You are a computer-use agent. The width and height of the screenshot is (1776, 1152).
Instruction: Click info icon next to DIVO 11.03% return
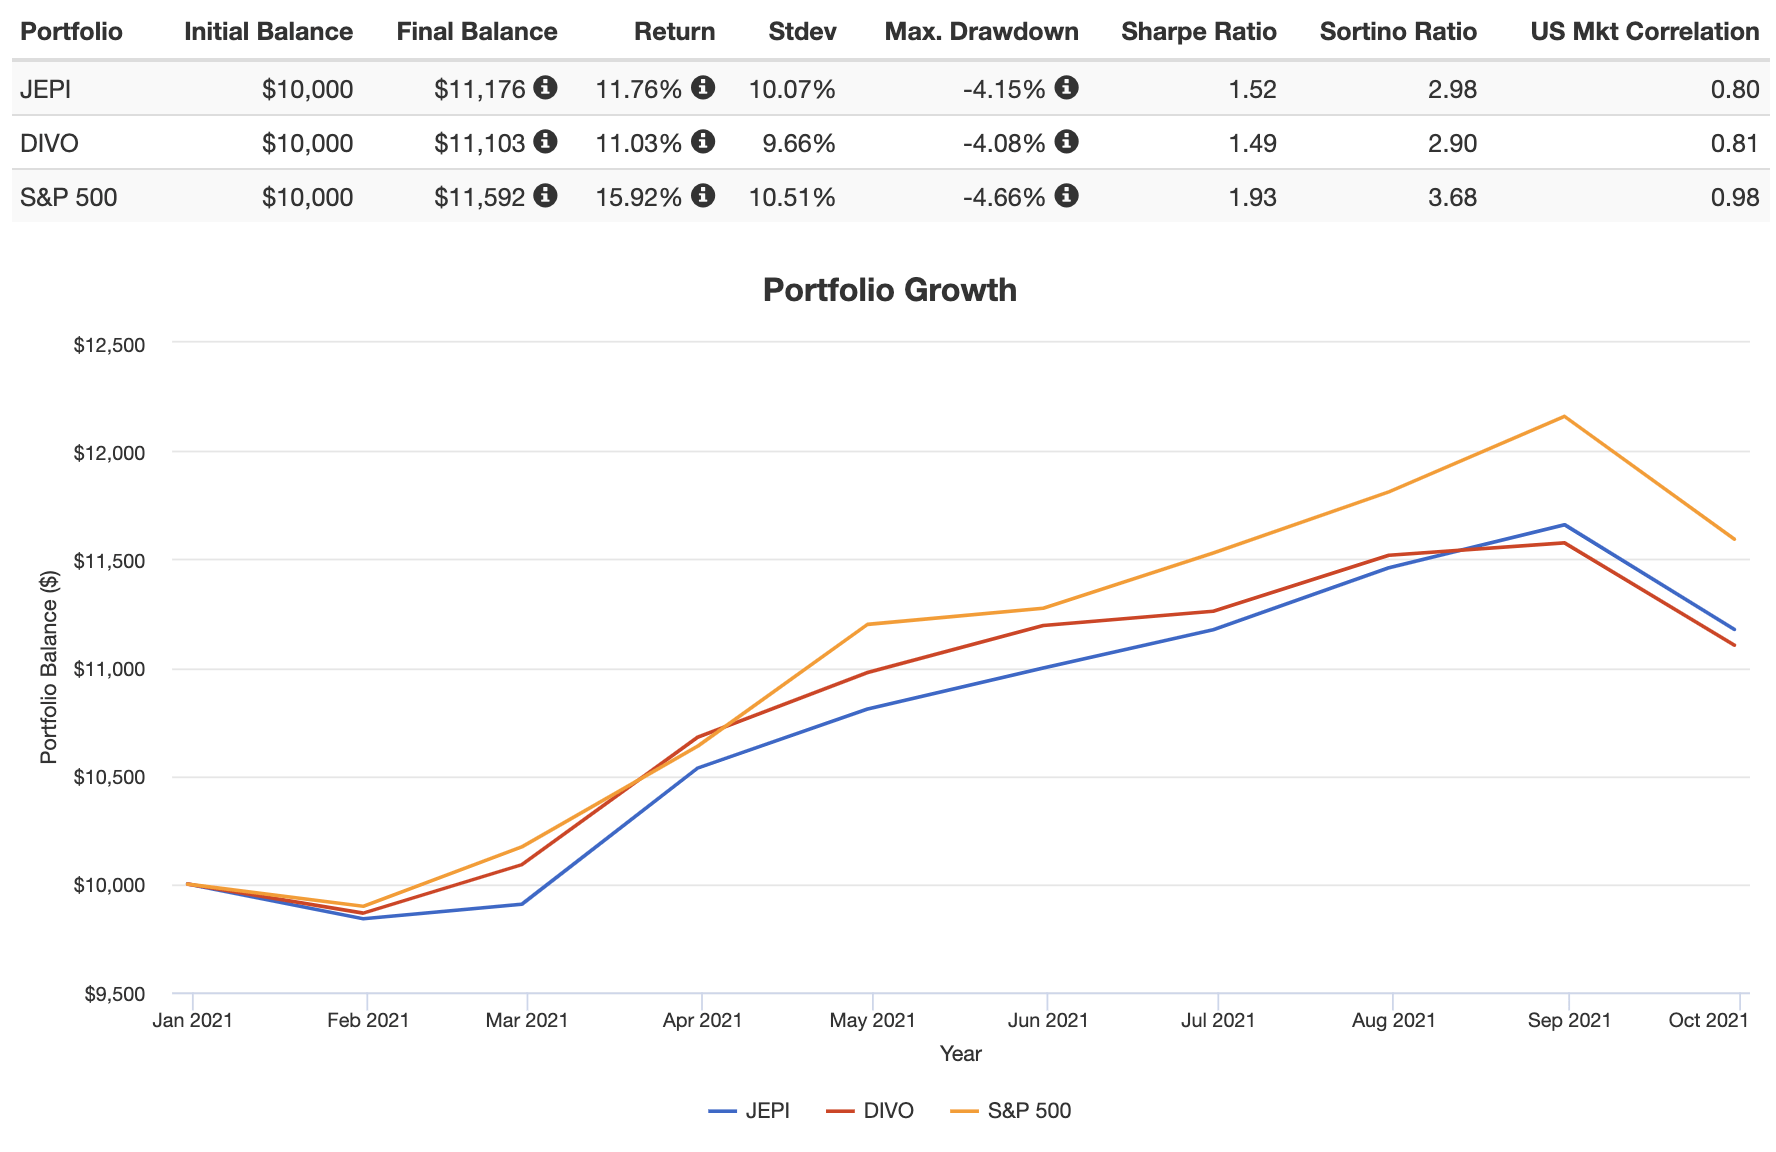704,142
